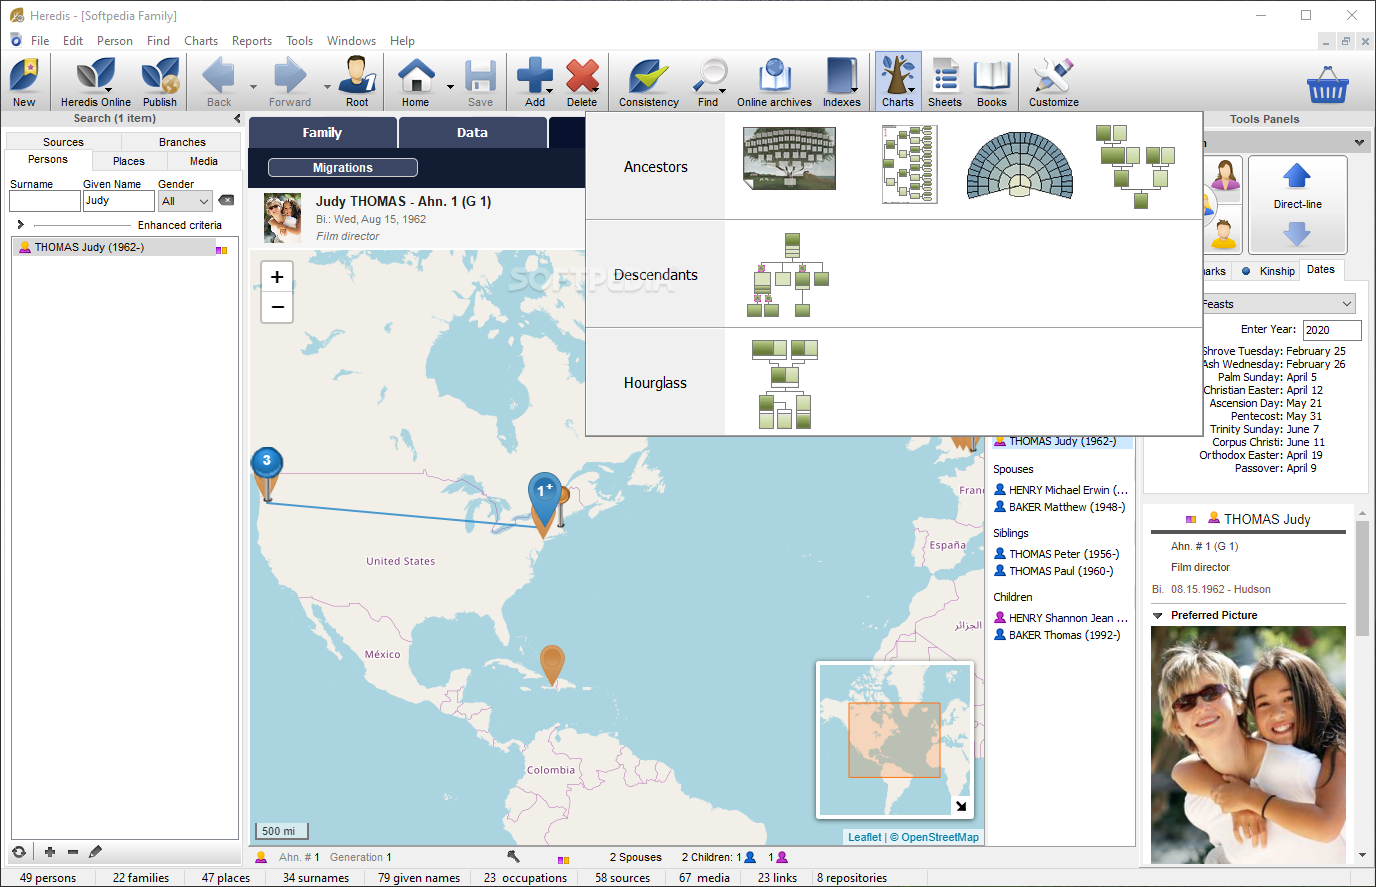Choose the bracket-style ancestors chart
This screenshot has height=887, width=1376.
pyautogui.click(x=909, y=164)
